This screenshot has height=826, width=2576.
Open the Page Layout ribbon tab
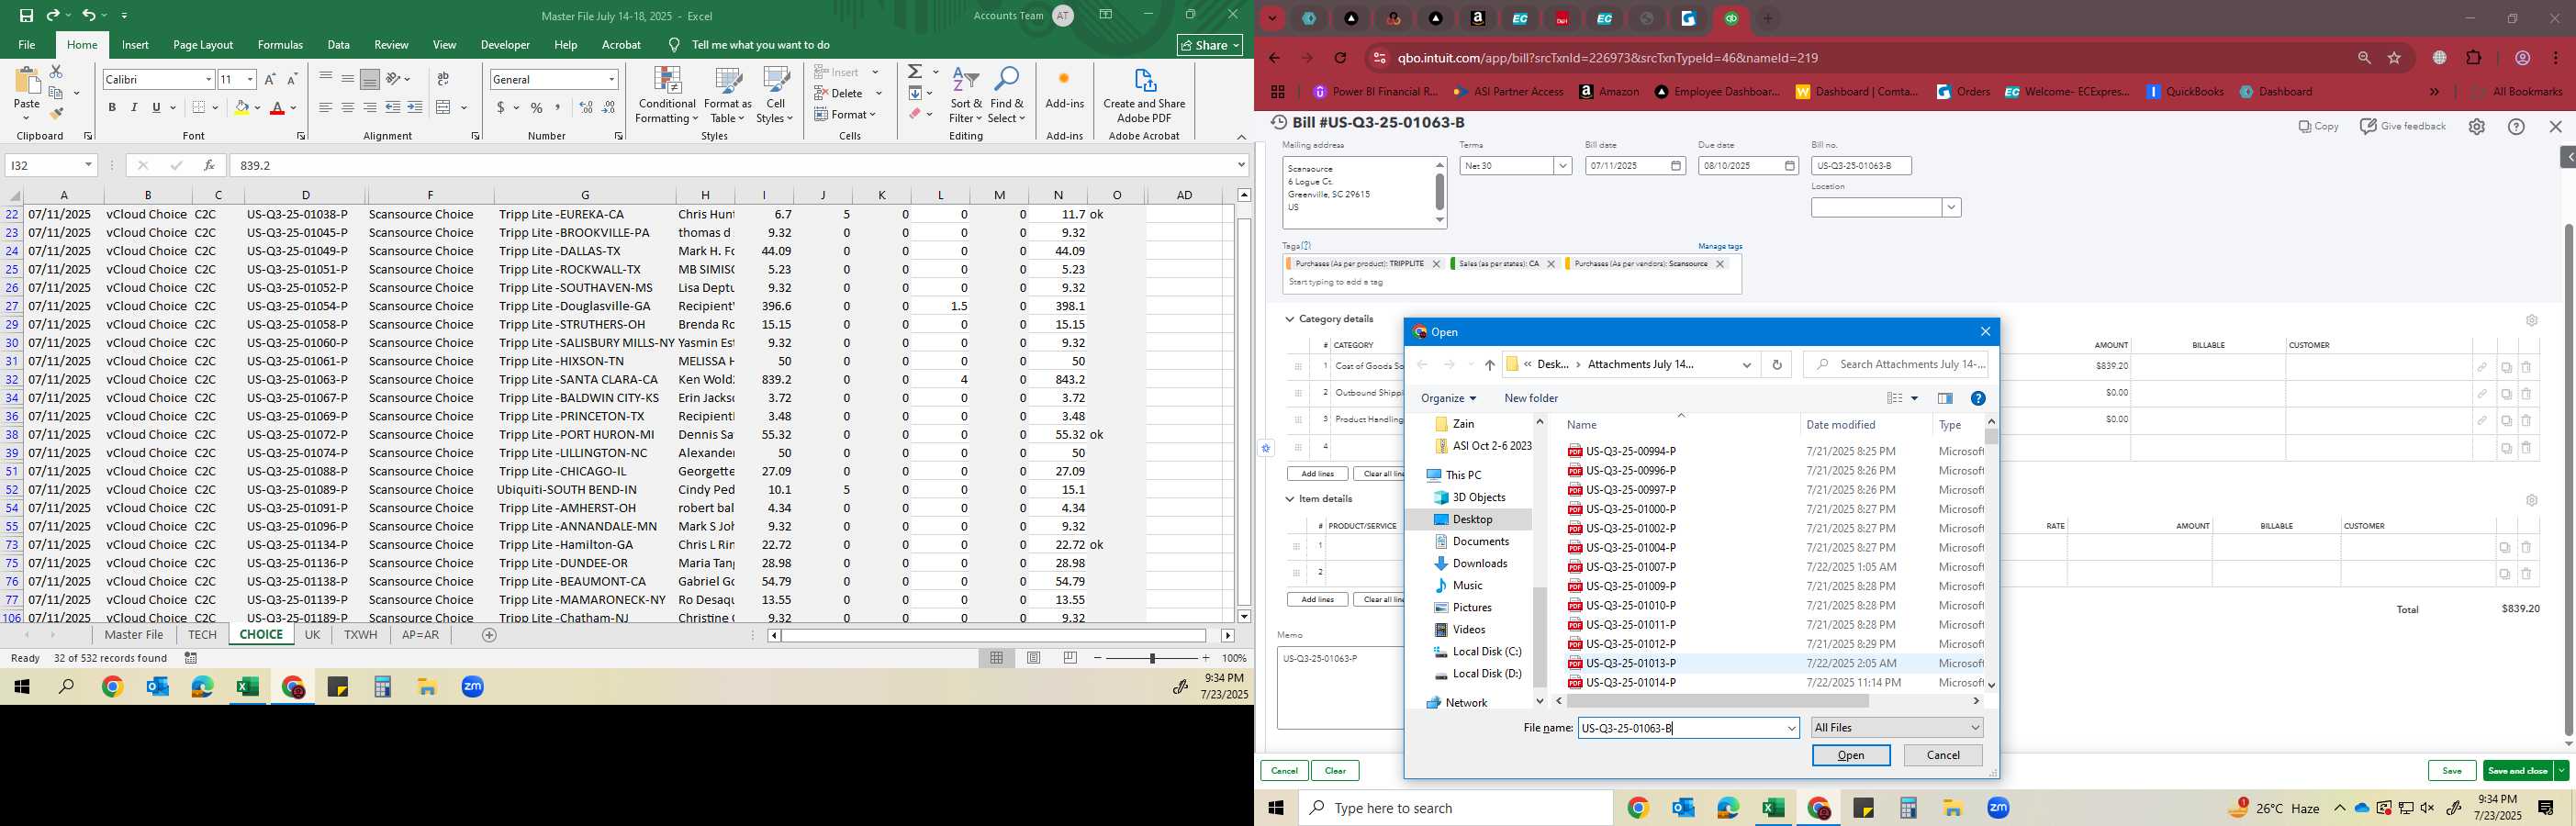coord(203,45)
